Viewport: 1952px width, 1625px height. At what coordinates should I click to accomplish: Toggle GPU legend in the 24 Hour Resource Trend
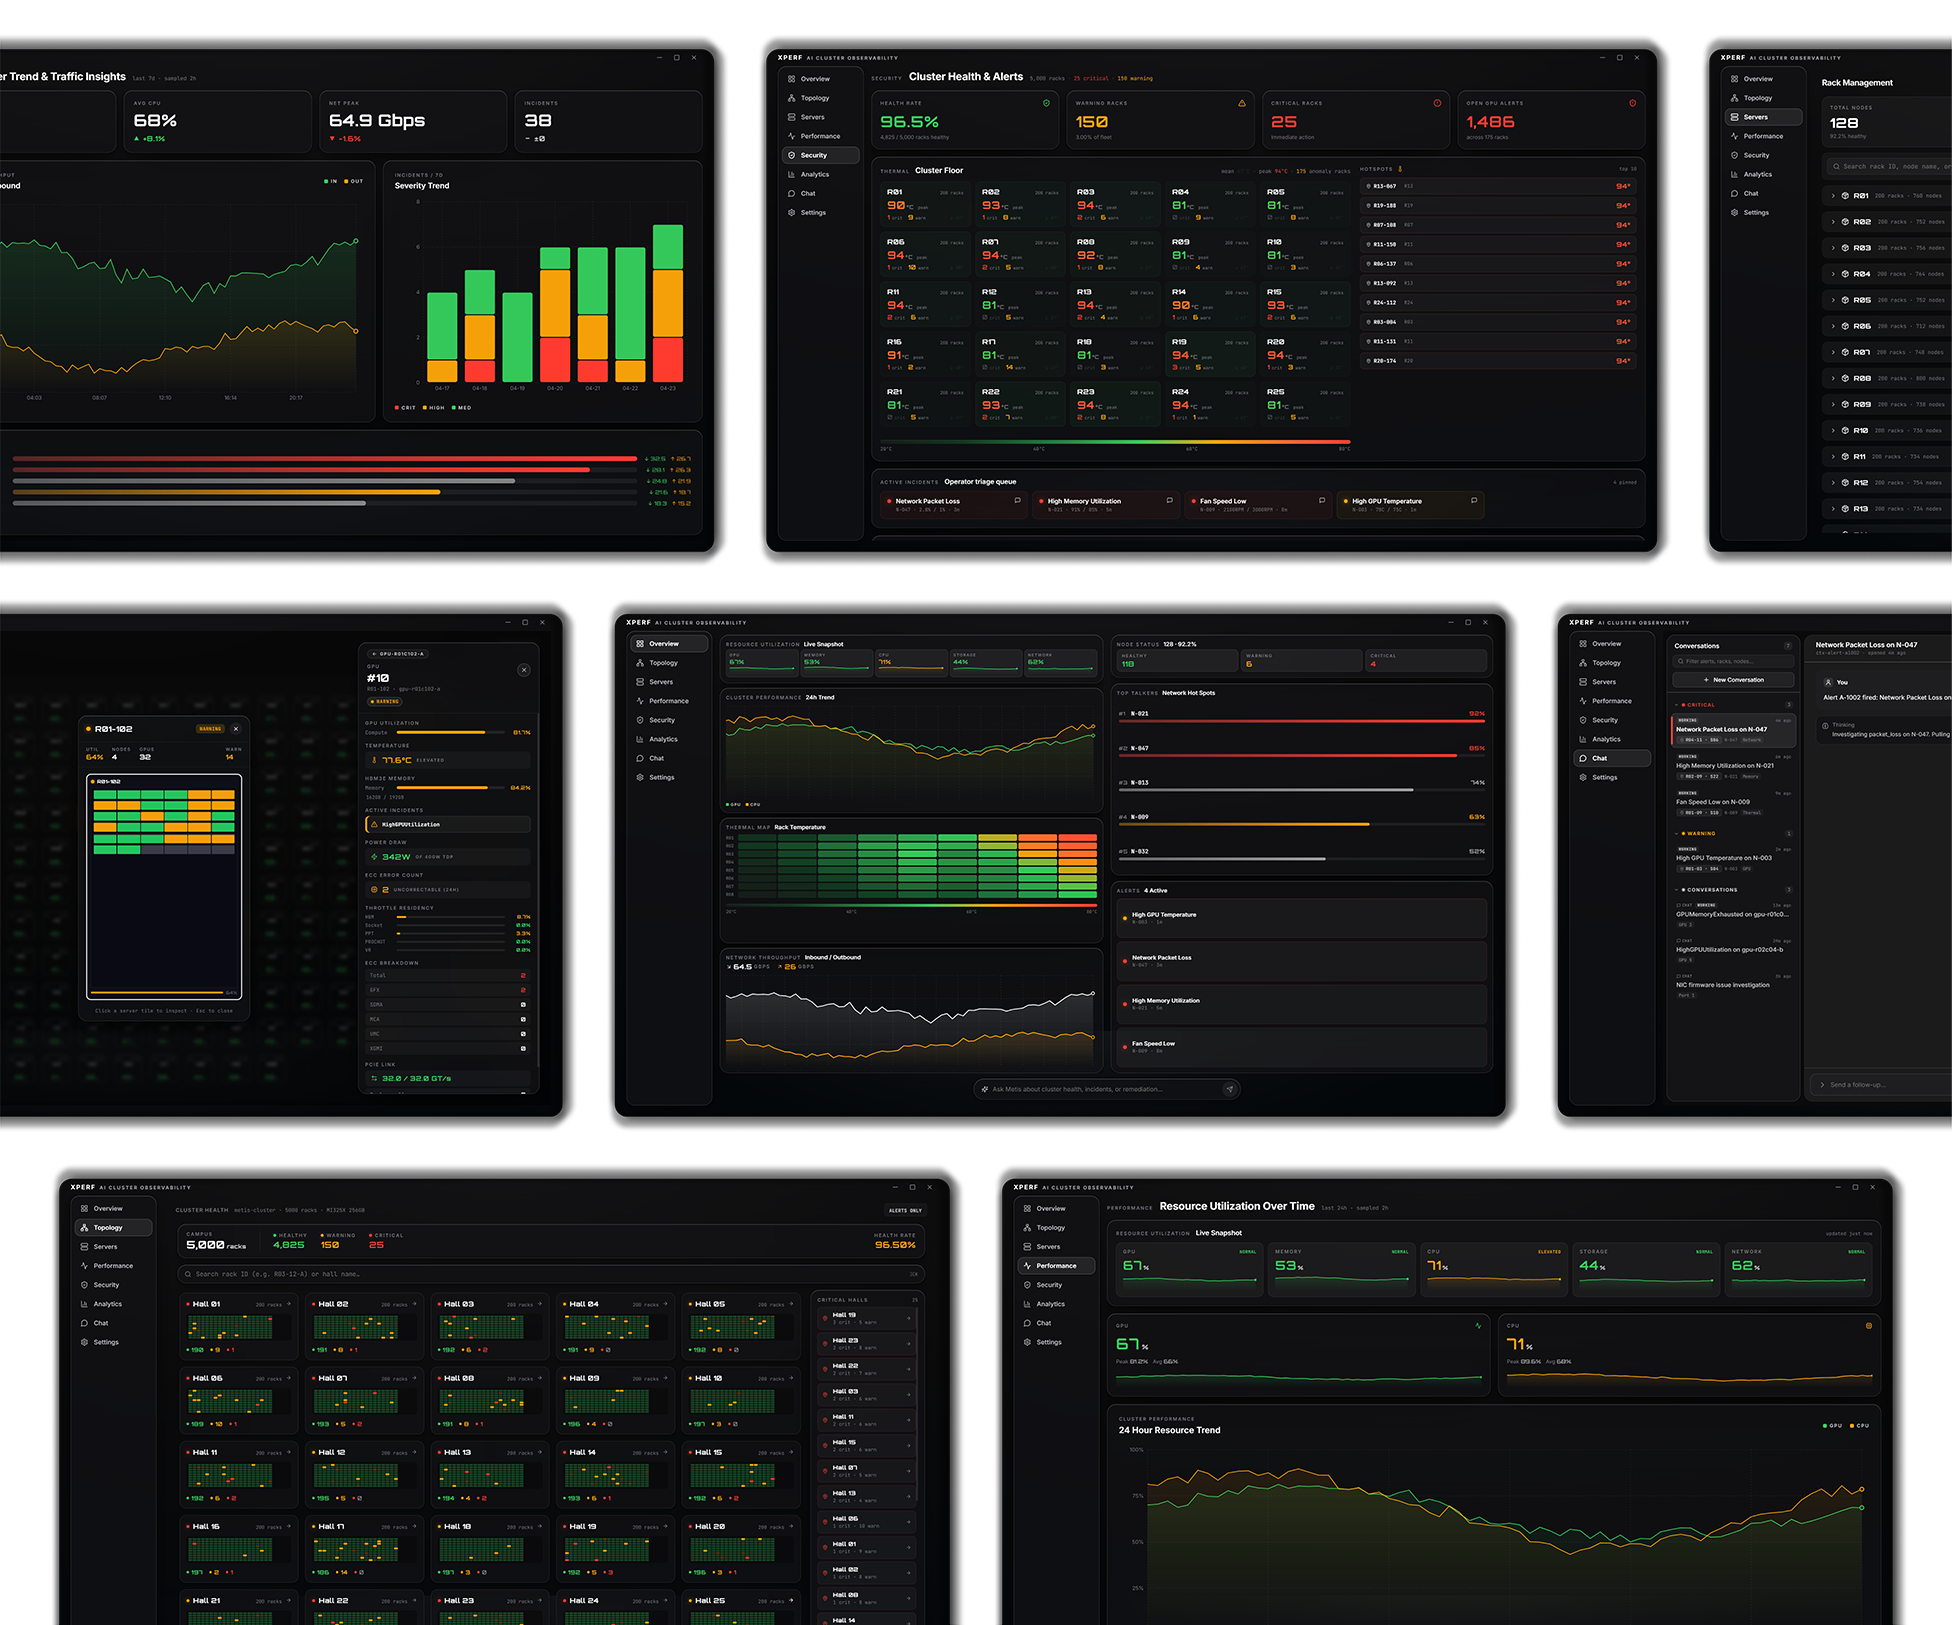[x=1832, y=1426]
